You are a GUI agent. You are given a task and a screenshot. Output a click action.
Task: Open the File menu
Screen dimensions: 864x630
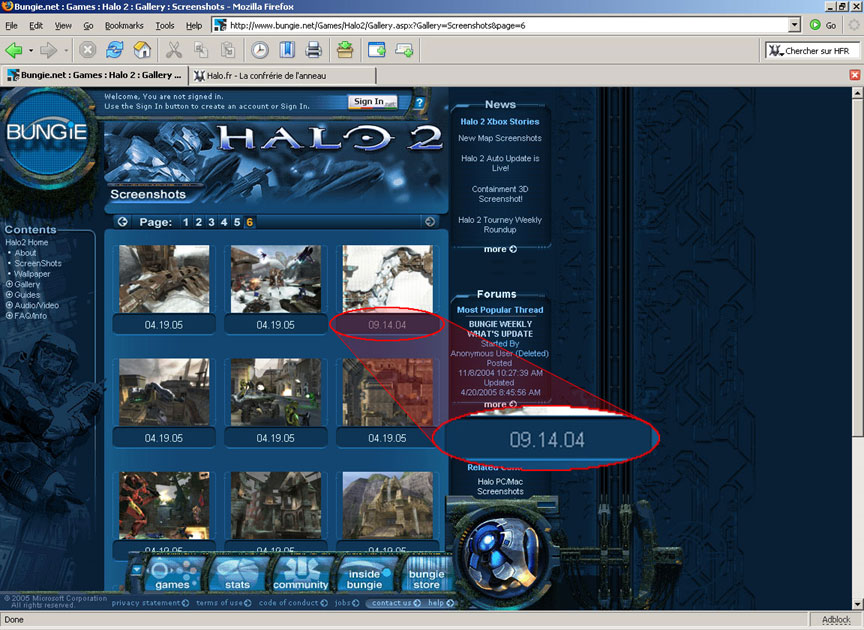click(x=11, y=25)
